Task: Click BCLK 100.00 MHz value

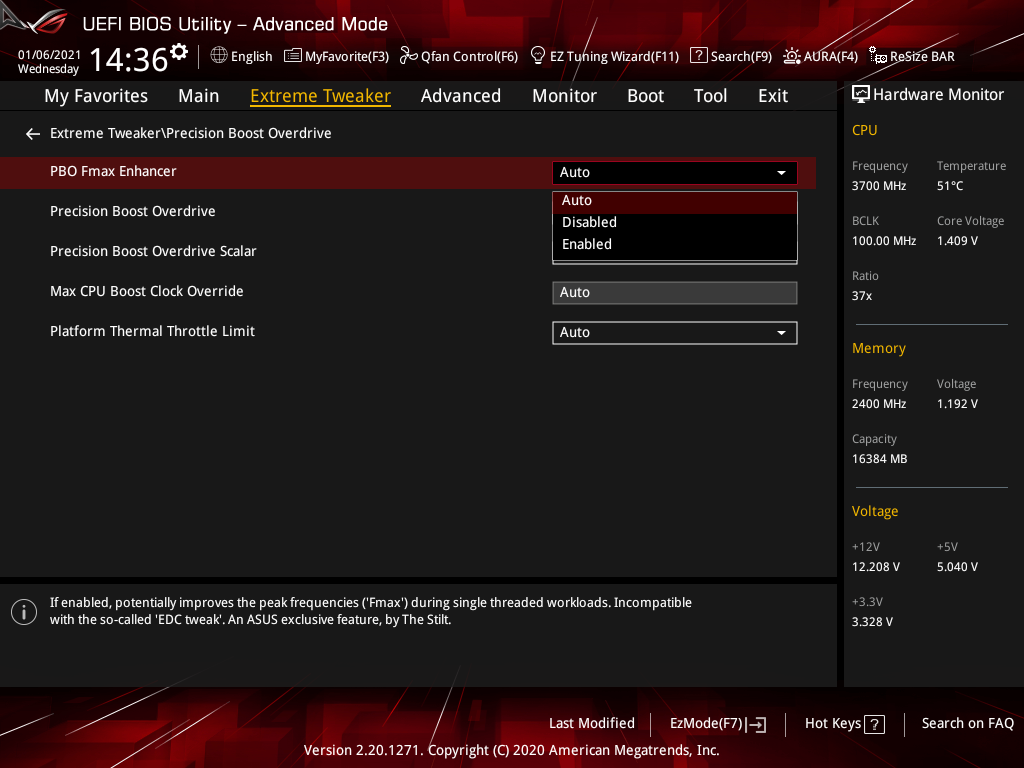Action: [884, 241]
